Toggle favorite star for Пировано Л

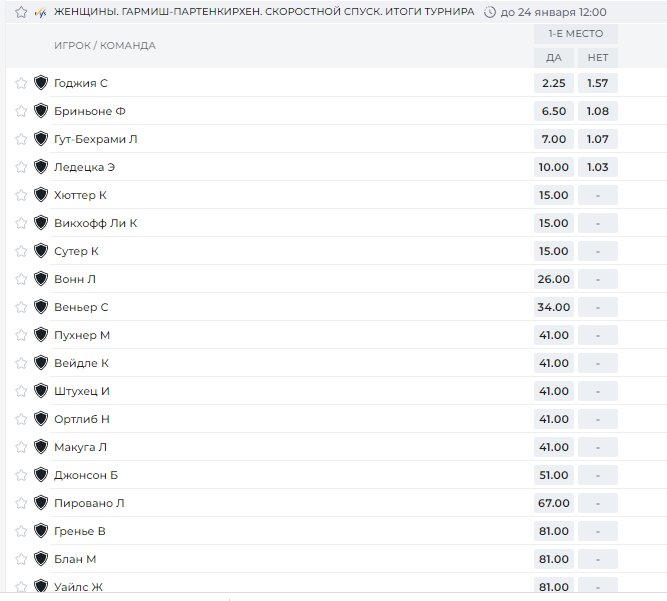[x=21, y=503]
